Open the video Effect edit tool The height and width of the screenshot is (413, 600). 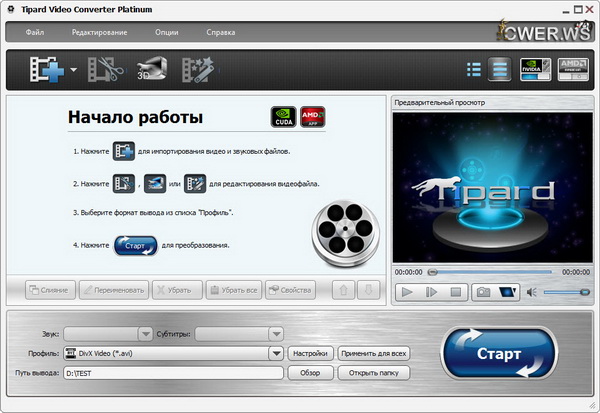point(197,70)
